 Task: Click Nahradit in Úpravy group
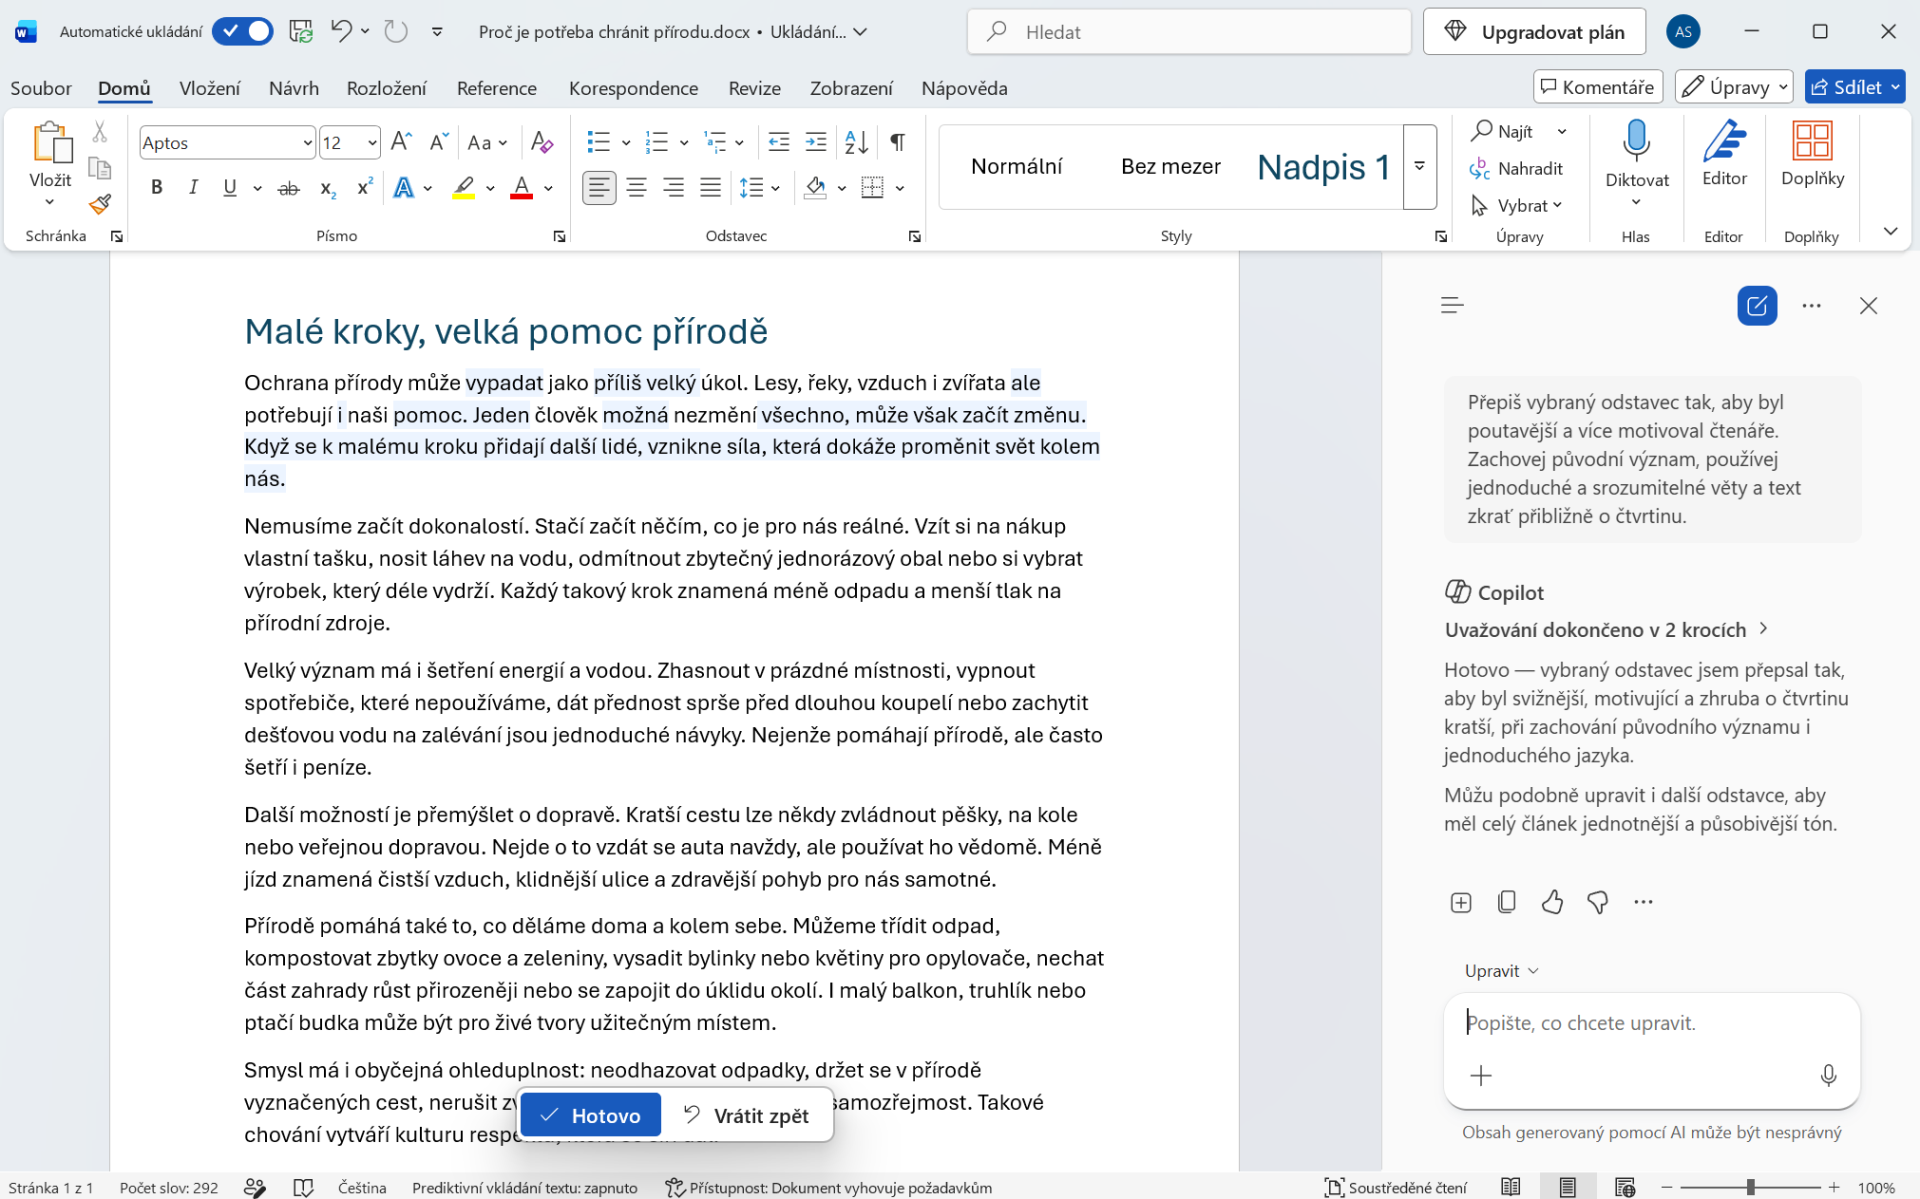1516,169
